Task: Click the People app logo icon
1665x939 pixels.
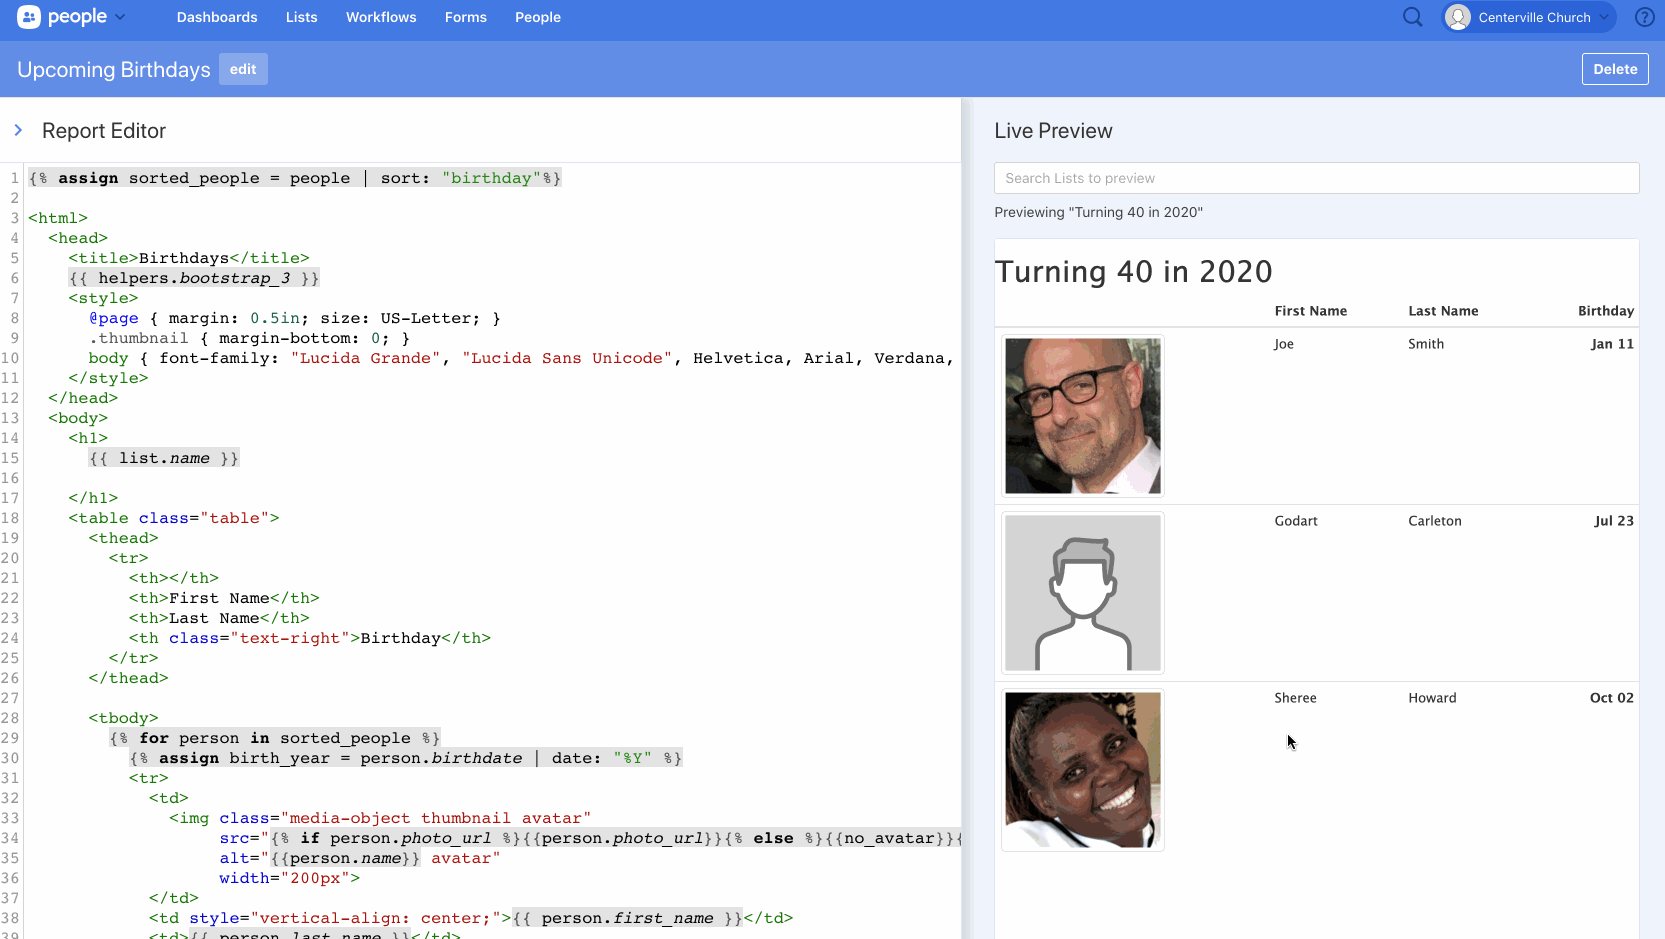Action: [29, 17]
